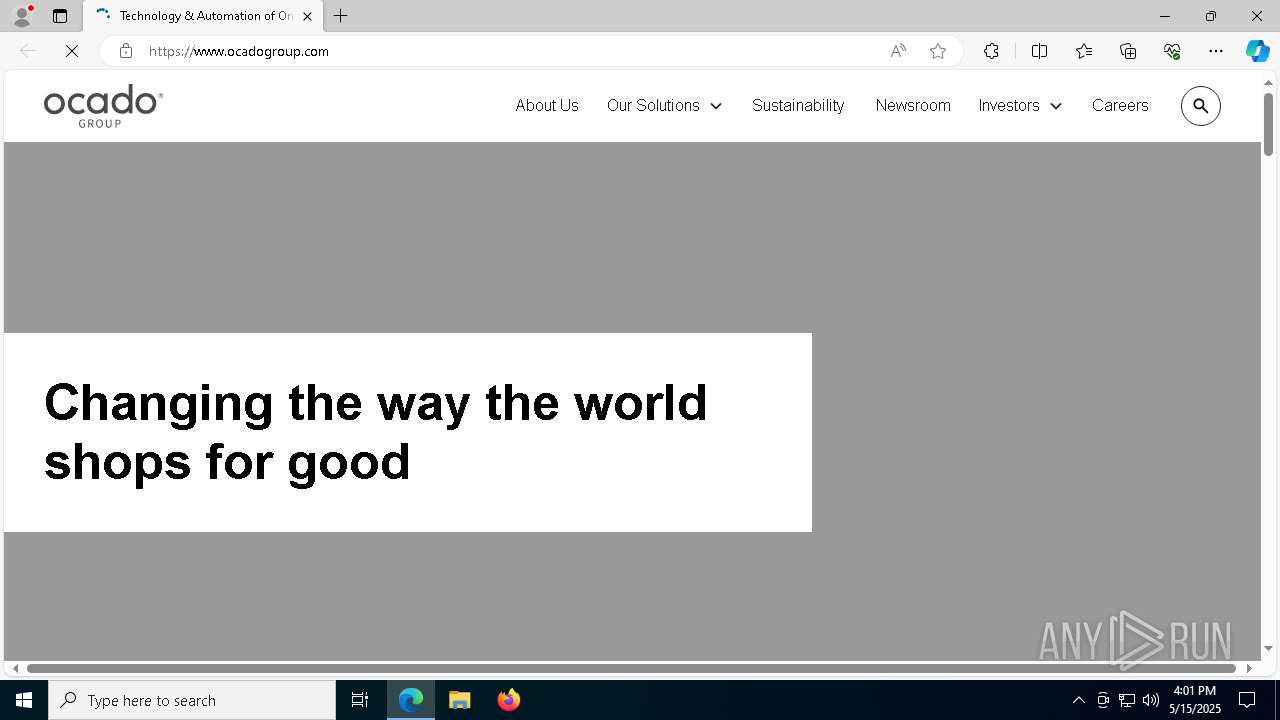Click the headline 'Changing the way the world'
Viewport: 1280px width, 720px height.
pos(376,403)
